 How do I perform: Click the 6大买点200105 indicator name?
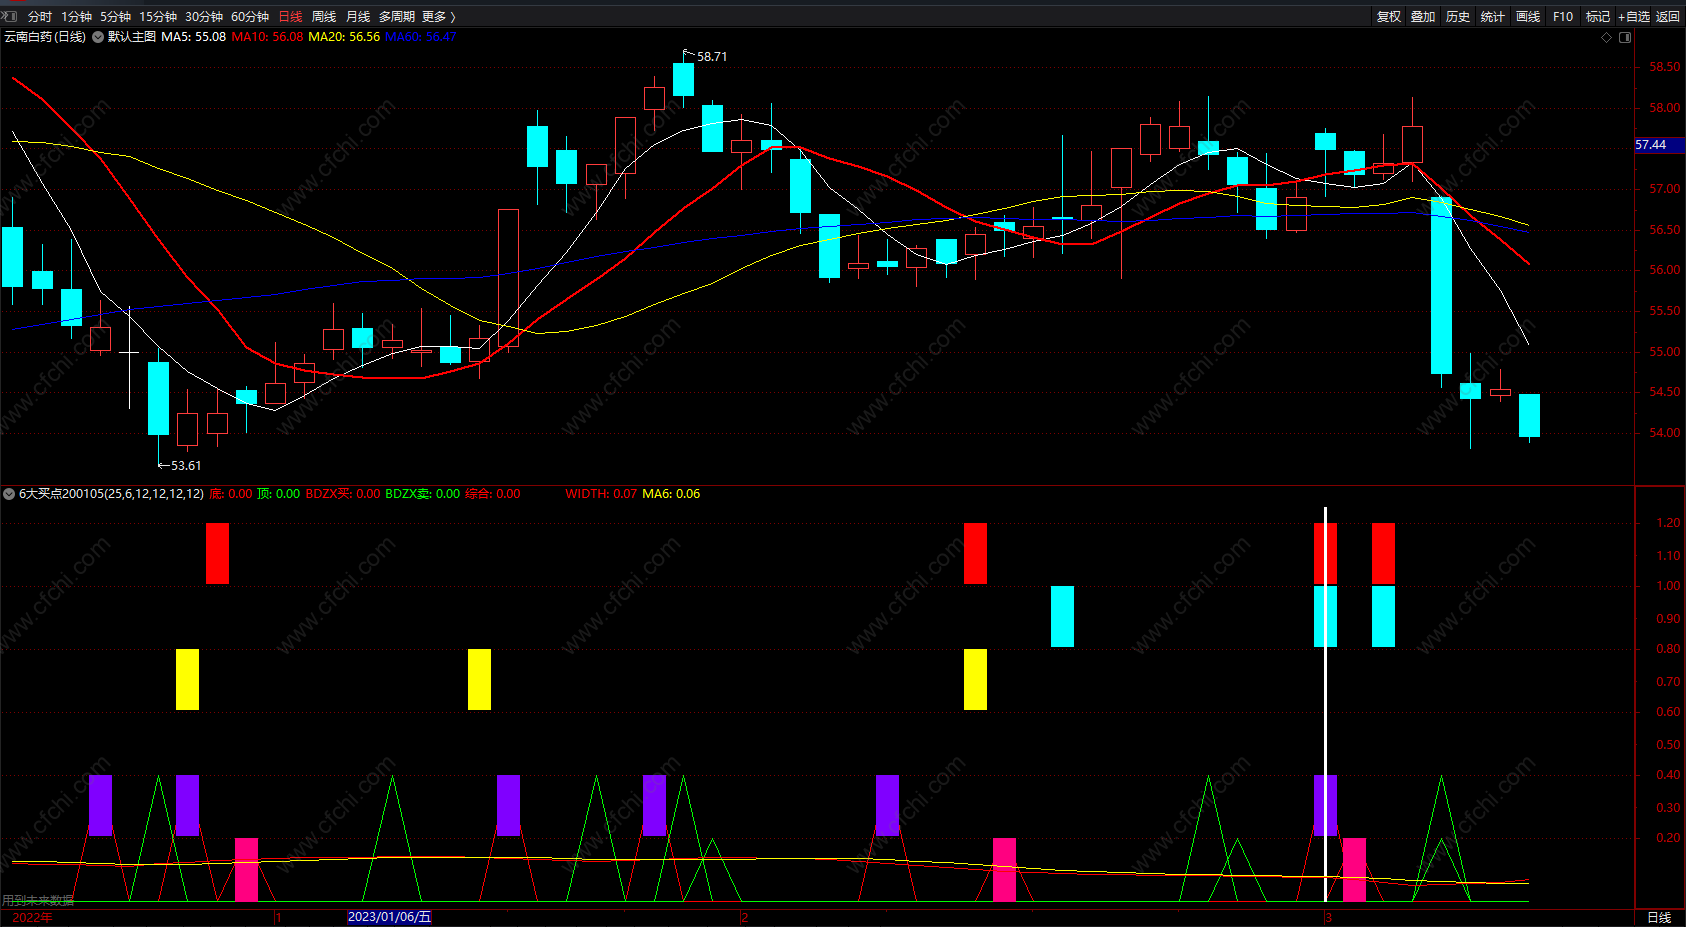pos(111,494)
